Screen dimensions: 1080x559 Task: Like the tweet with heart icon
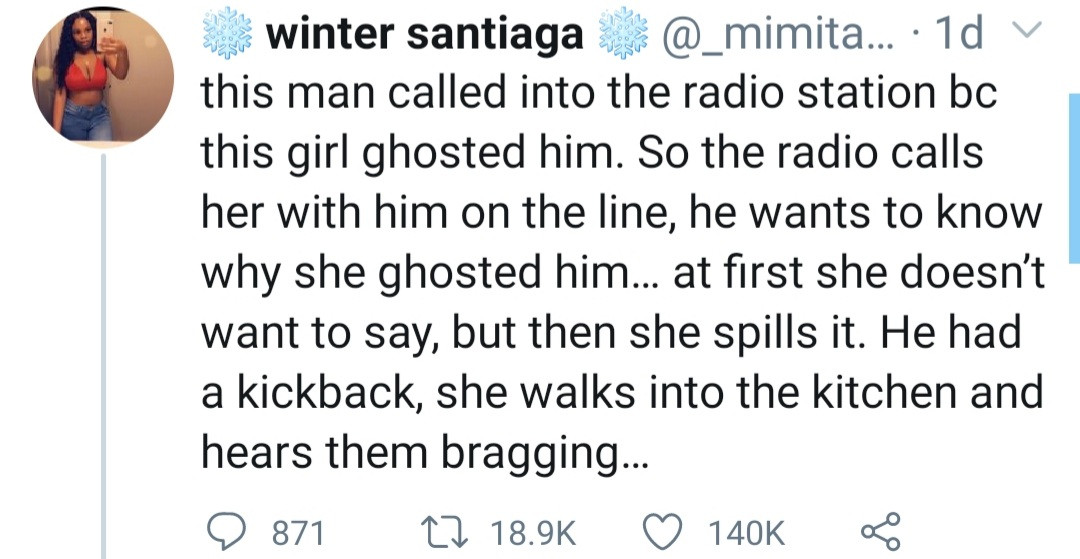coord(663,531)
